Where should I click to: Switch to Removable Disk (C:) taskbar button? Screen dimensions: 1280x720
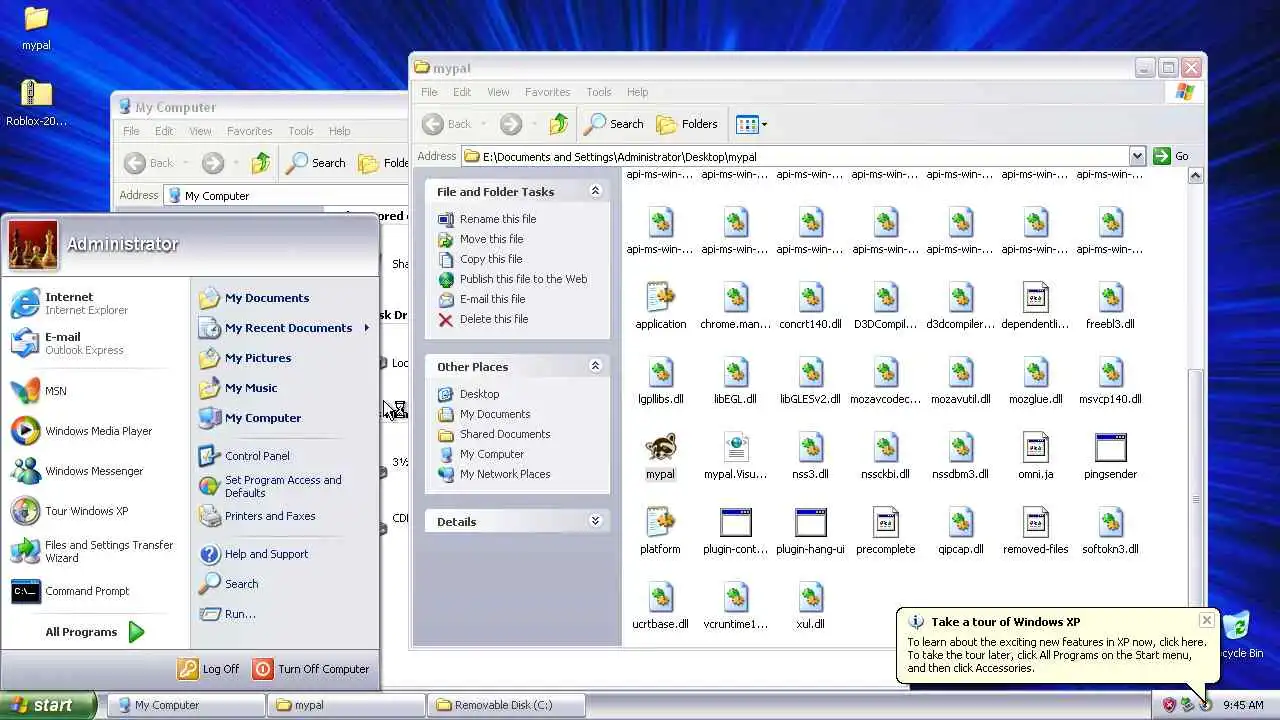[x=505, y=705]
